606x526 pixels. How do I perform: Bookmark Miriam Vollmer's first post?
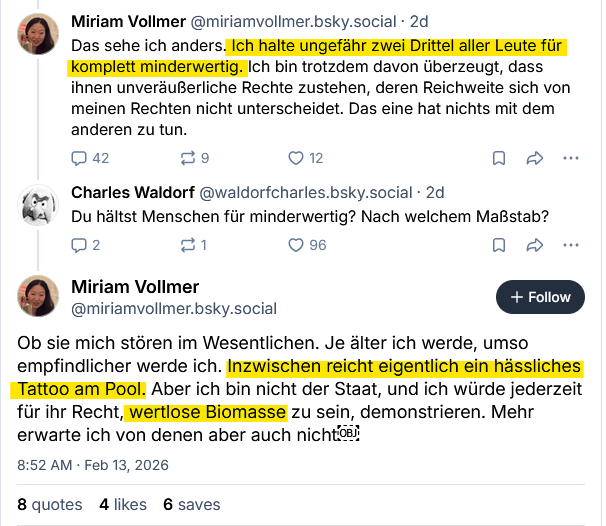[x=499, y=158]
